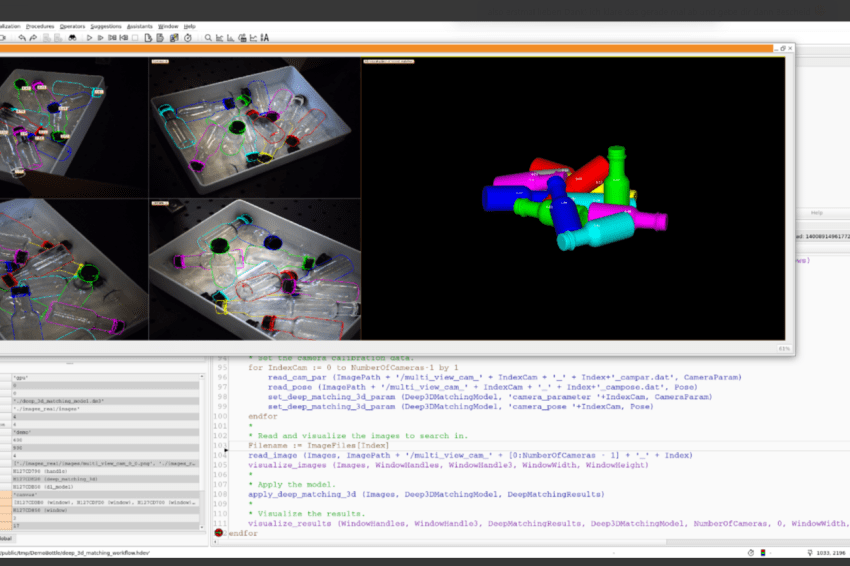Select the top-left camera image tile

[x=74, y=127]
